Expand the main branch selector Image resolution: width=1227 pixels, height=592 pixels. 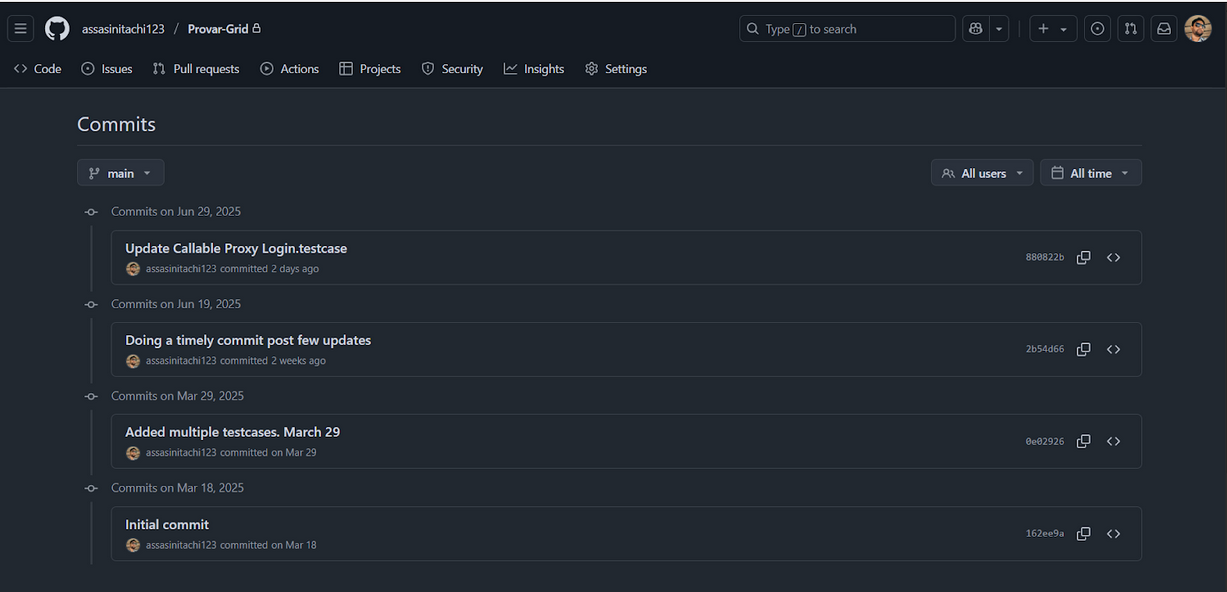[121, 173]
